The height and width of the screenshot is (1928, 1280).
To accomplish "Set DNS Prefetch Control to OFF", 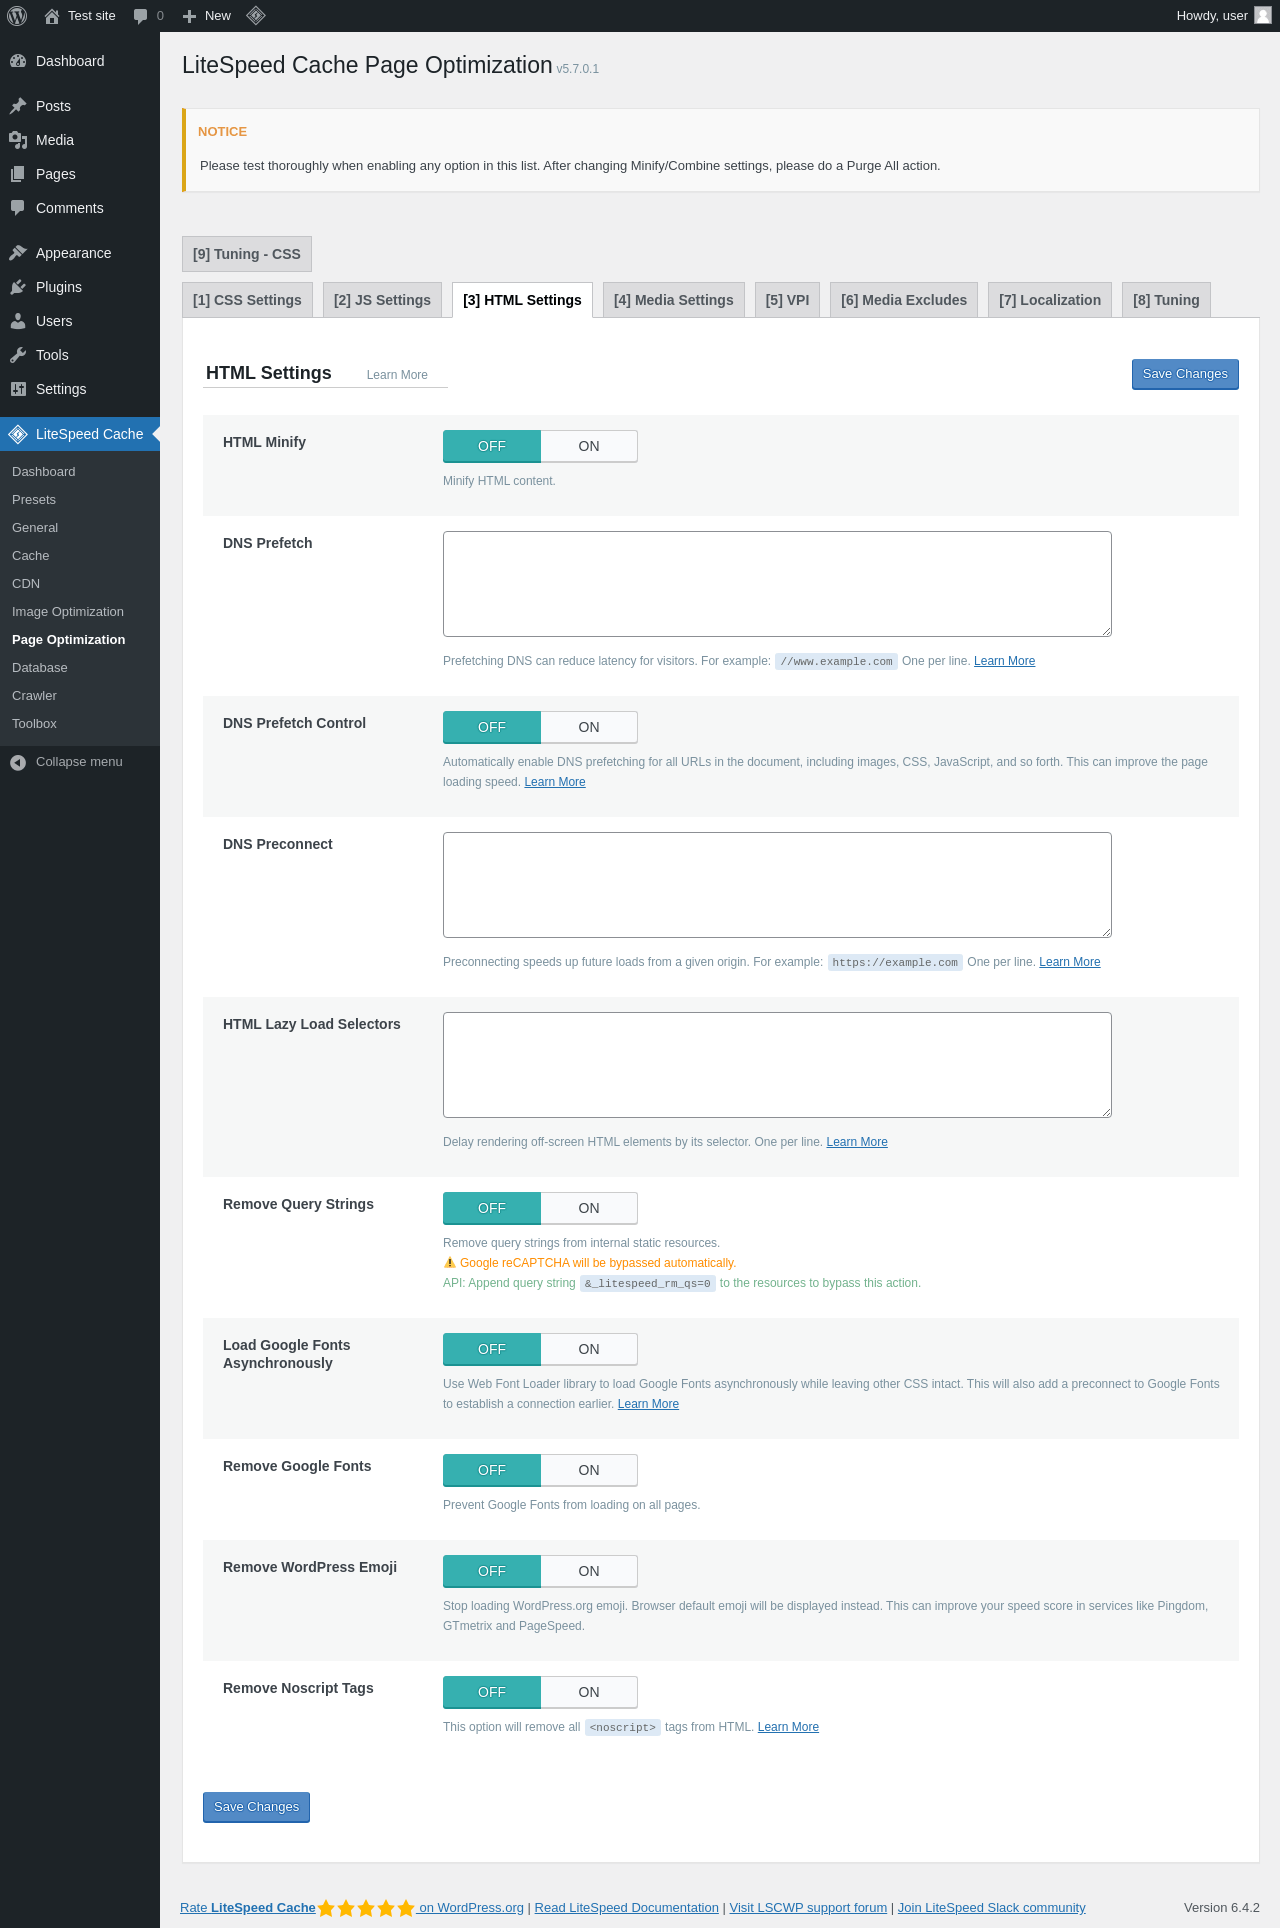I will (x=492, y=727).
